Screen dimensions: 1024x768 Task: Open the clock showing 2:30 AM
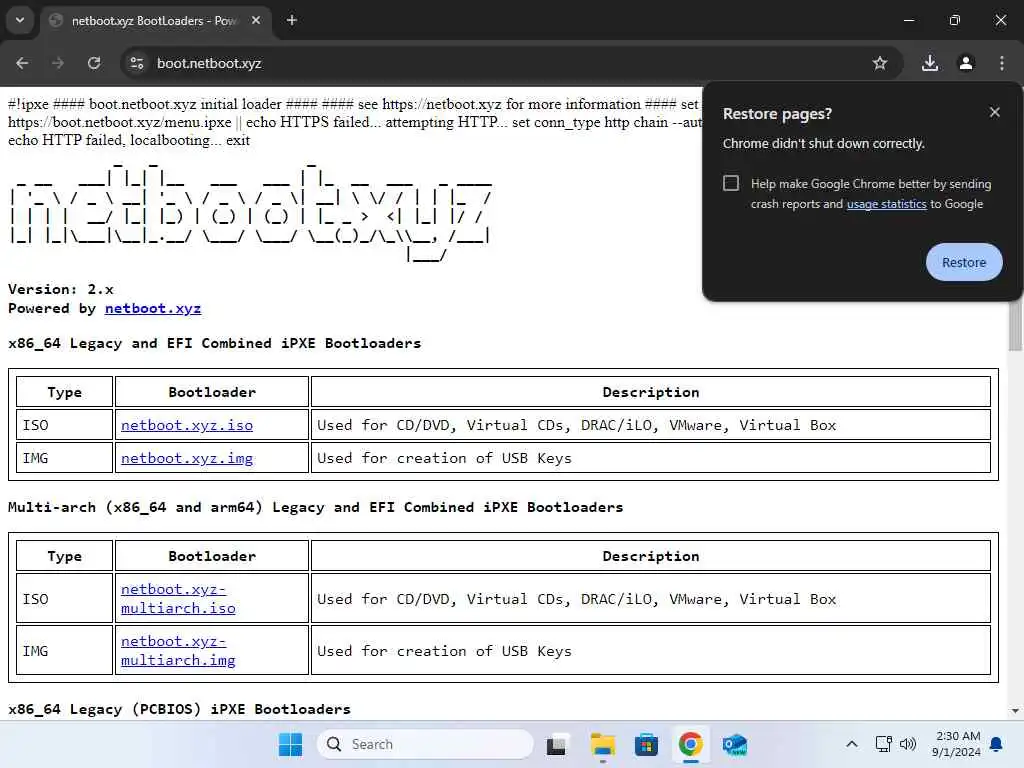click(x=956, y=744)
